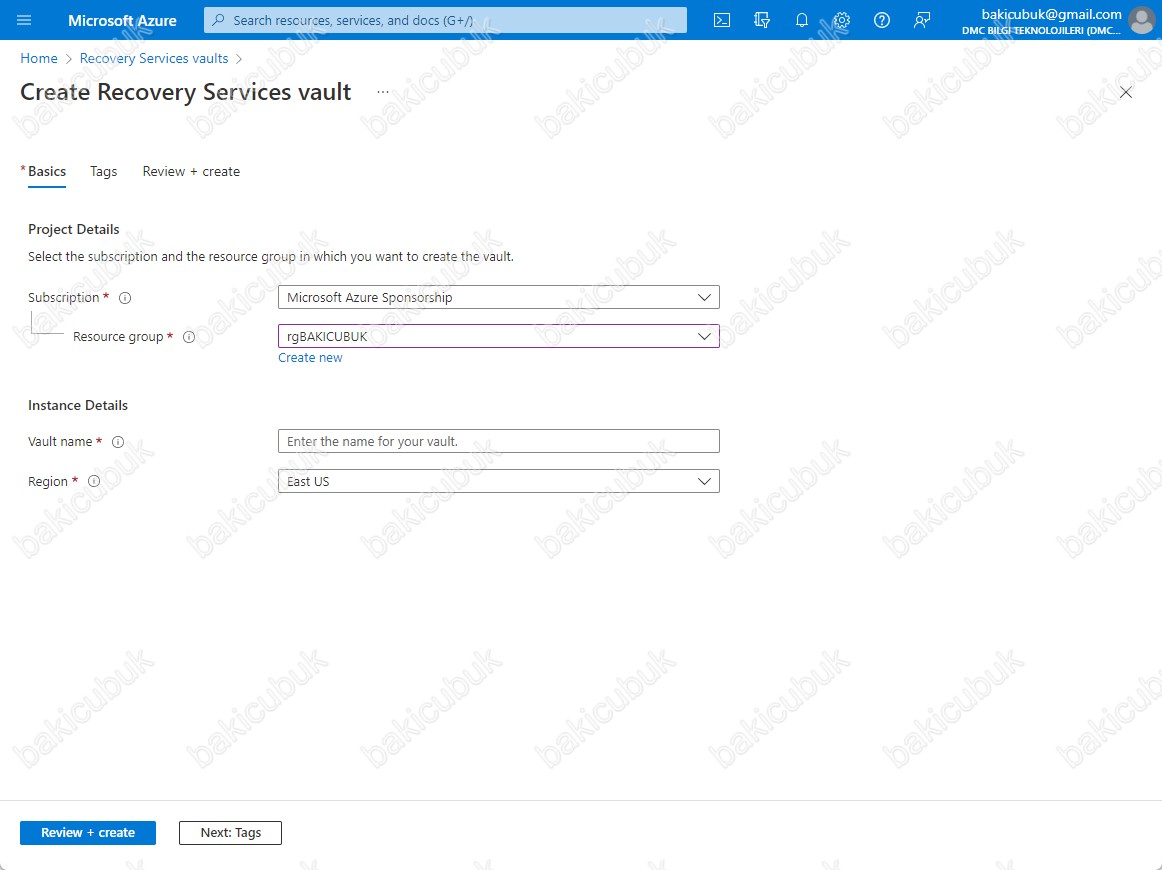Expand the Subscription dropdown
The image size is (1162, 870).
499,297
